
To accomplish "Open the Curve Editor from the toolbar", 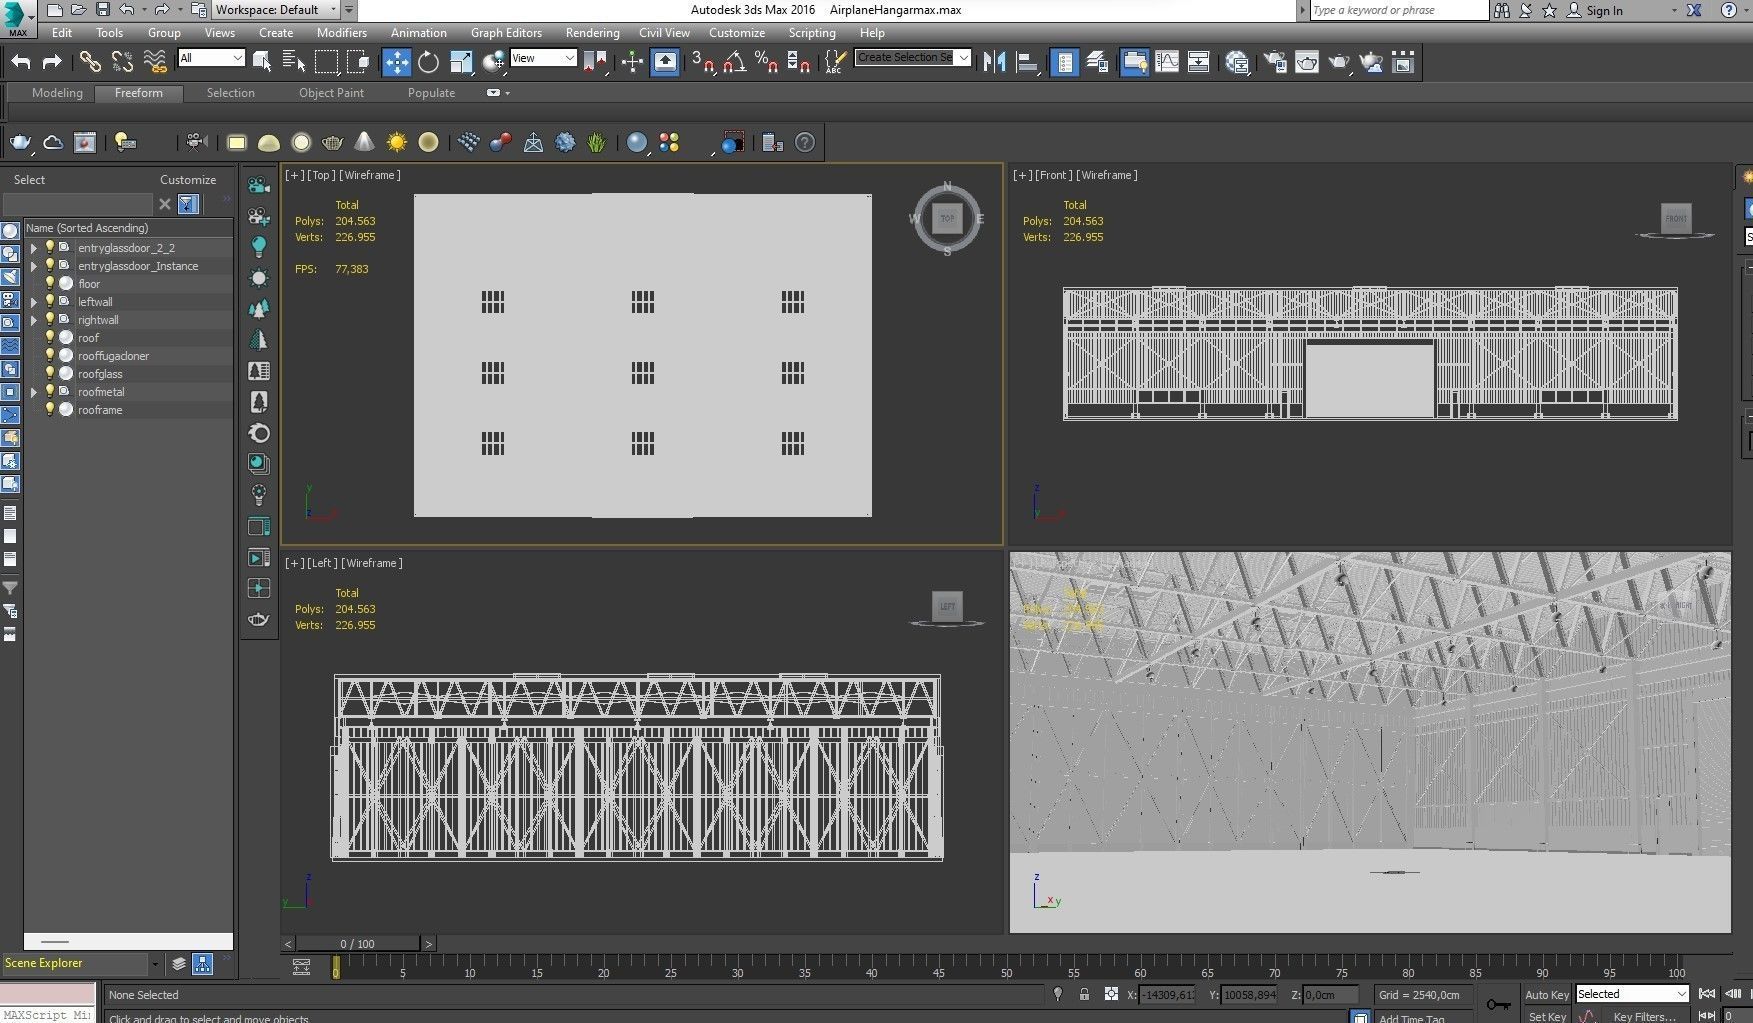I will point(1167,62).
